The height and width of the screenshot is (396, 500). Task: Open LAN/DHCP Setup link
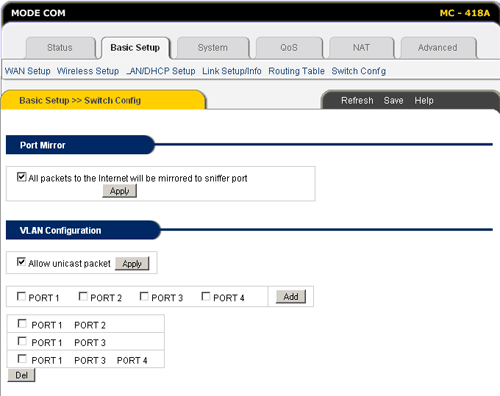tap(161, 71)
